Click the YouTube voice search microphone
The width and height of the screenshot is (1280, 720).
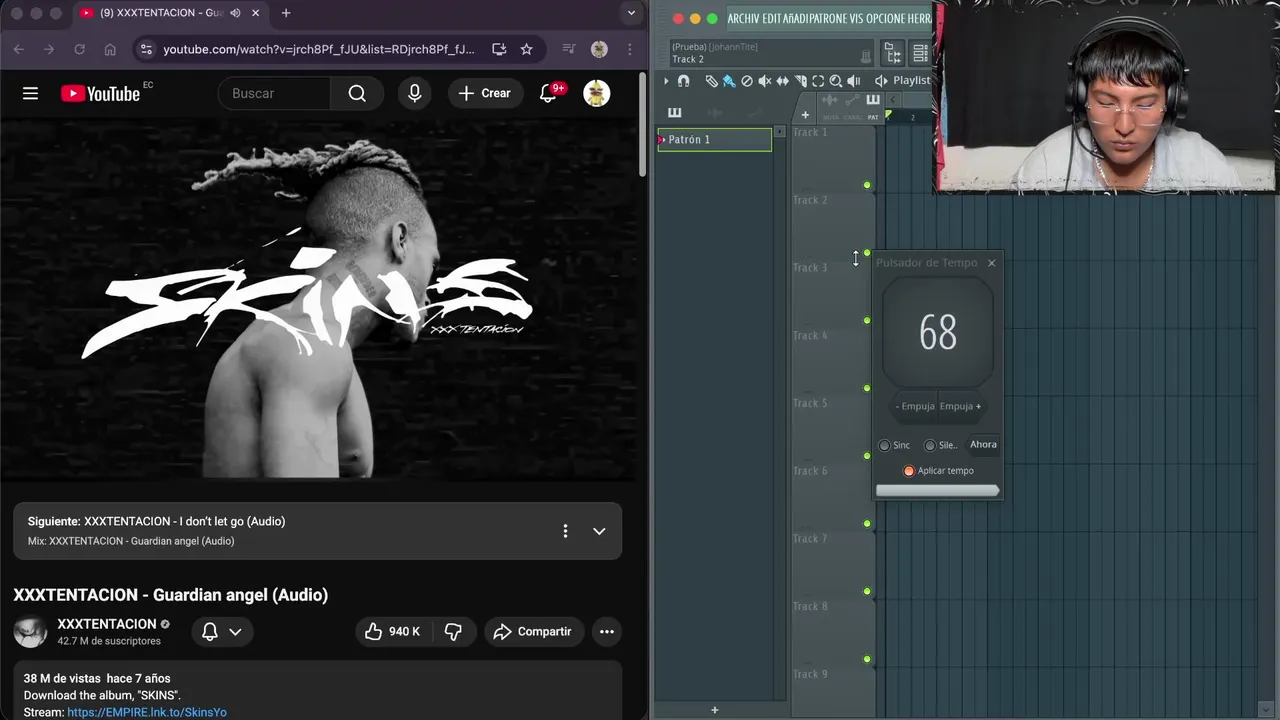click(x=415, y=93)
